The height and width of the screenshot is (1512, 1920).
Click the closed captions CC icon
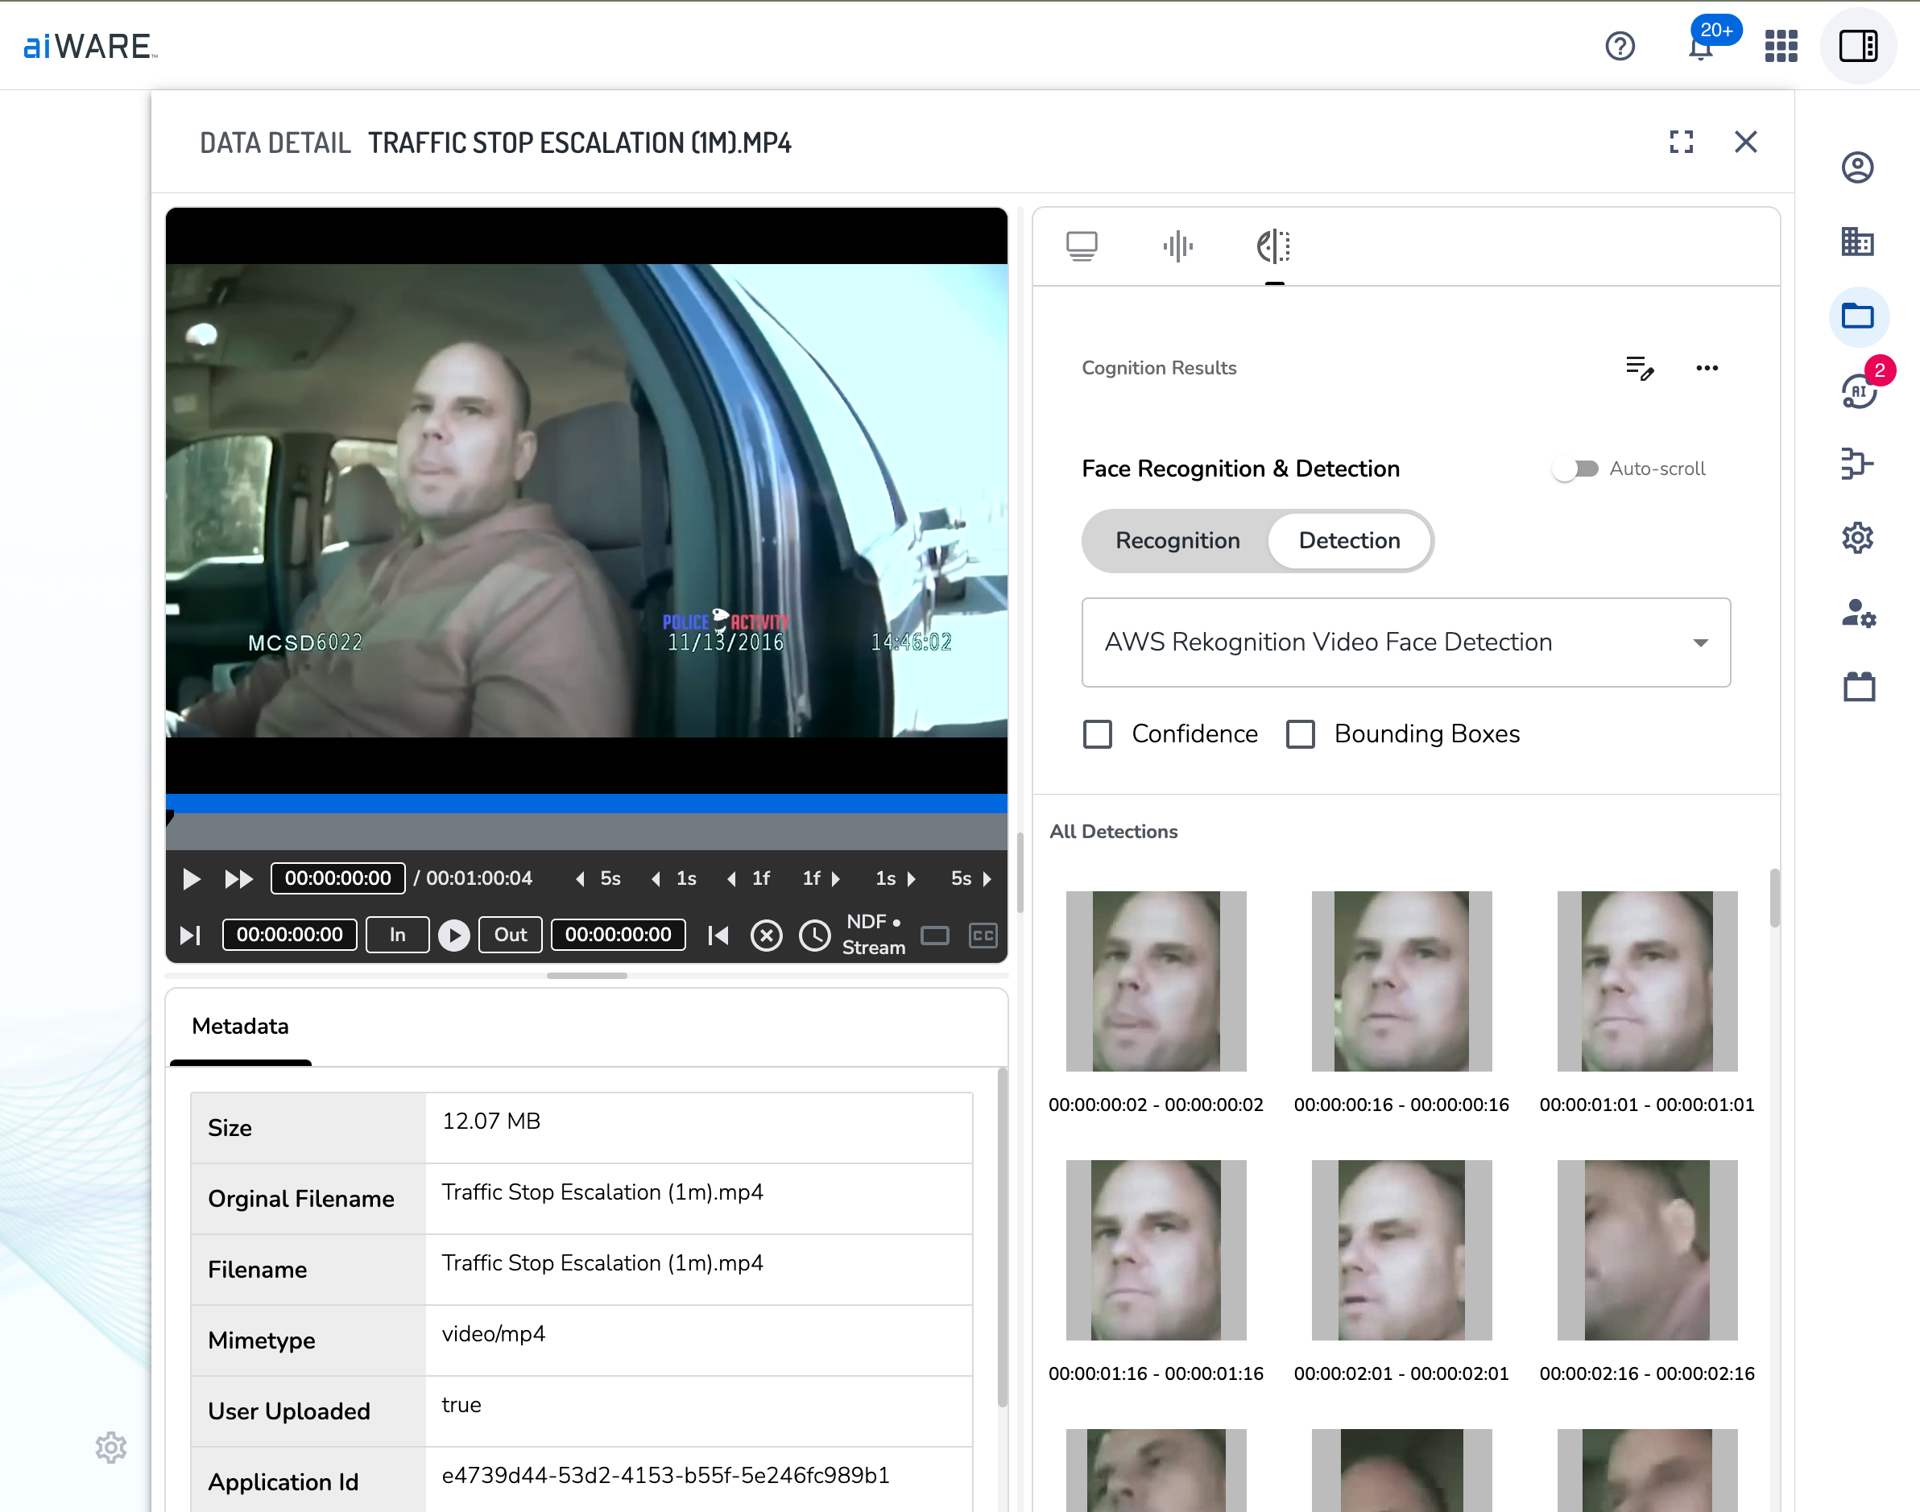(x=983, y=935)
